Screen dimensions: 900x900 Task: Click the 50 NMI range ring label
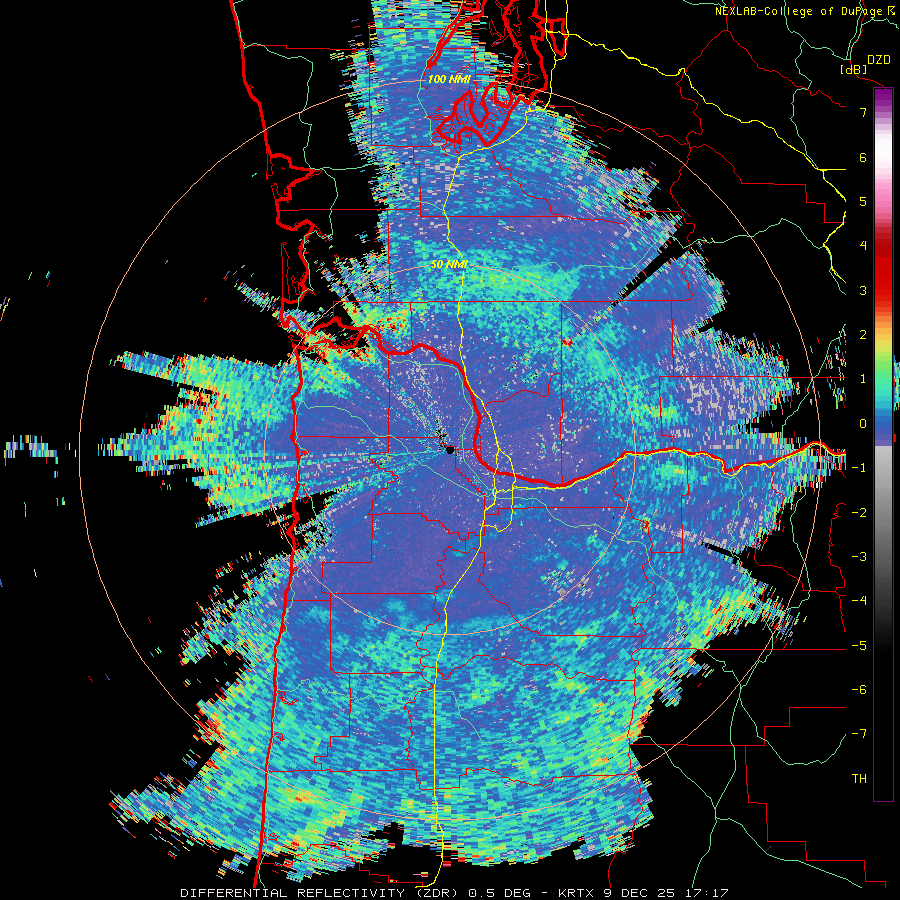tap(449, 265)
